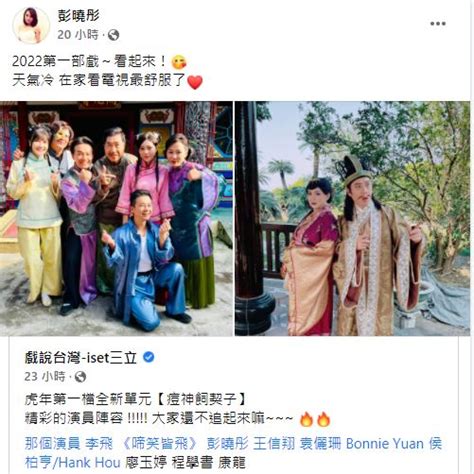Image resolution: width=474 pixels, height=474 pixels.
Task: Click 彭曉彤 profile picture avatar
Action: pos(31,25)
